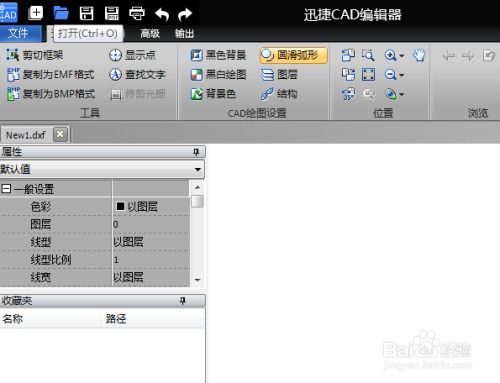Click the greyed-out zoom icon in 位置

[368, 94]
